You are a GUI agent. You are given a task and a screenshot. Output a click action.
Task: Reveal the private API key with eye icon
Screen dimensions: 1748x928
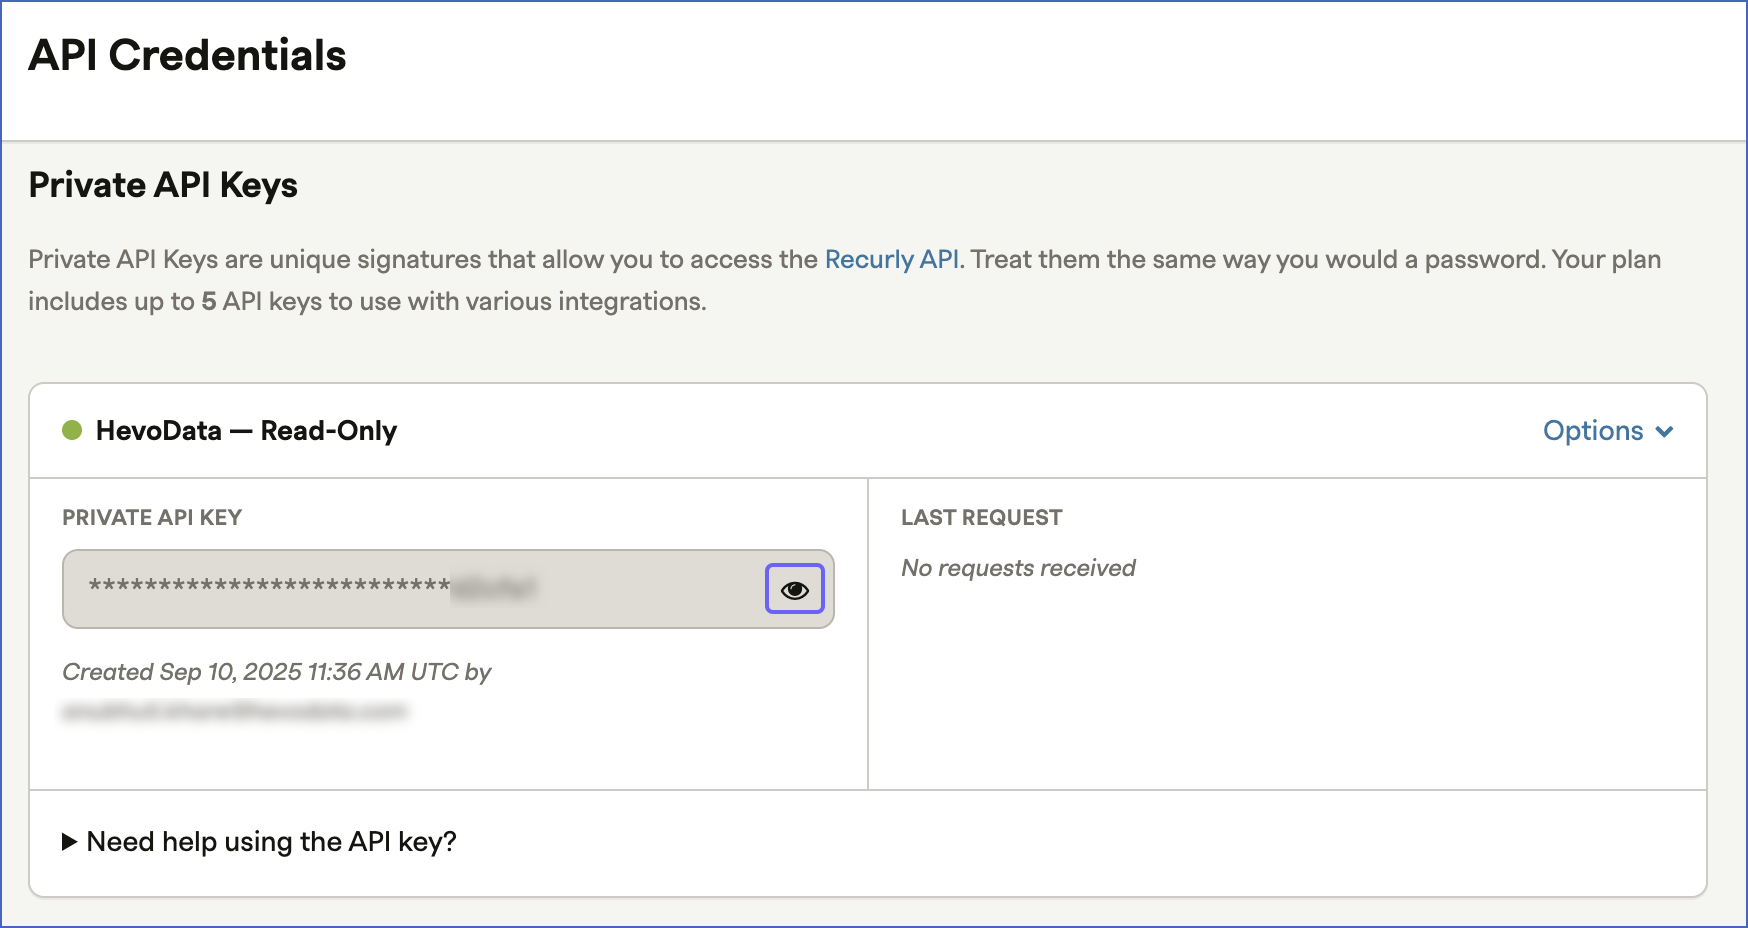(x=795, y=589)
